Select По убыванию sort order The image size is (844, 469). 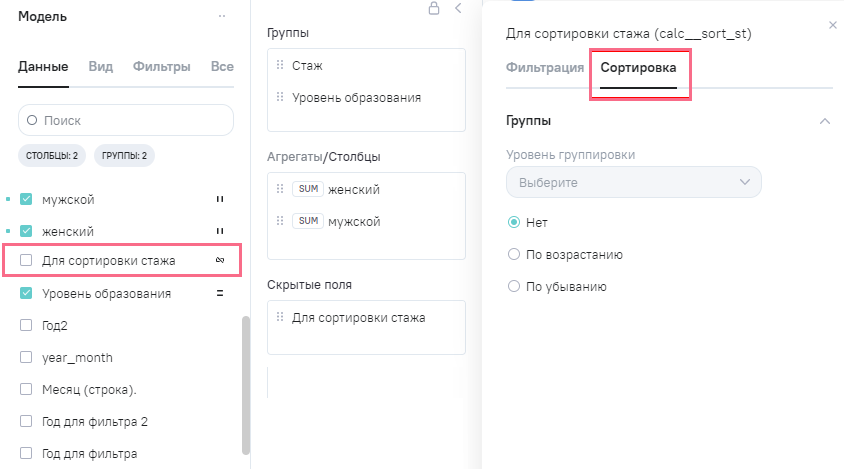point(514,286)
